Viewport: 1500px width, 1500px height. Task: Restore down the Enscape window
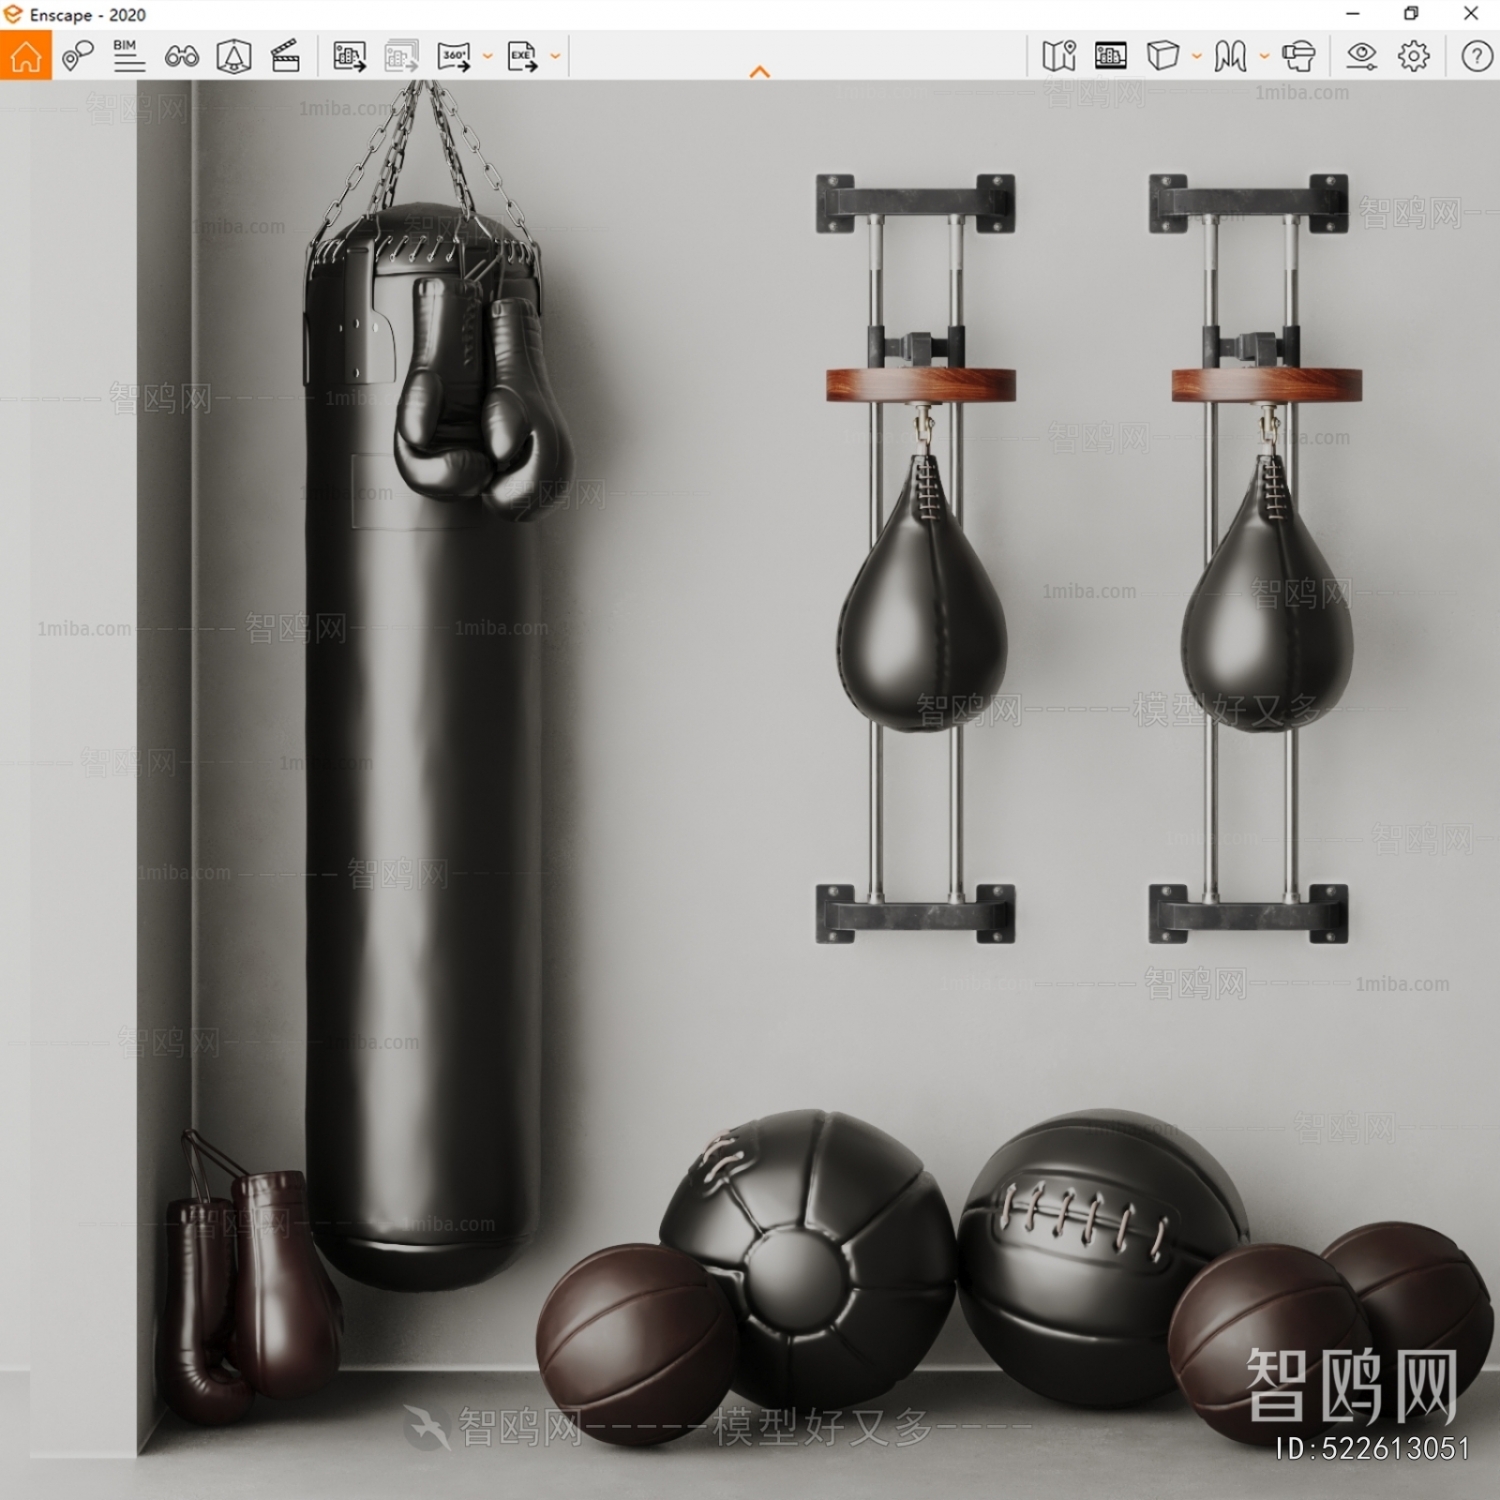[1411, 14]
